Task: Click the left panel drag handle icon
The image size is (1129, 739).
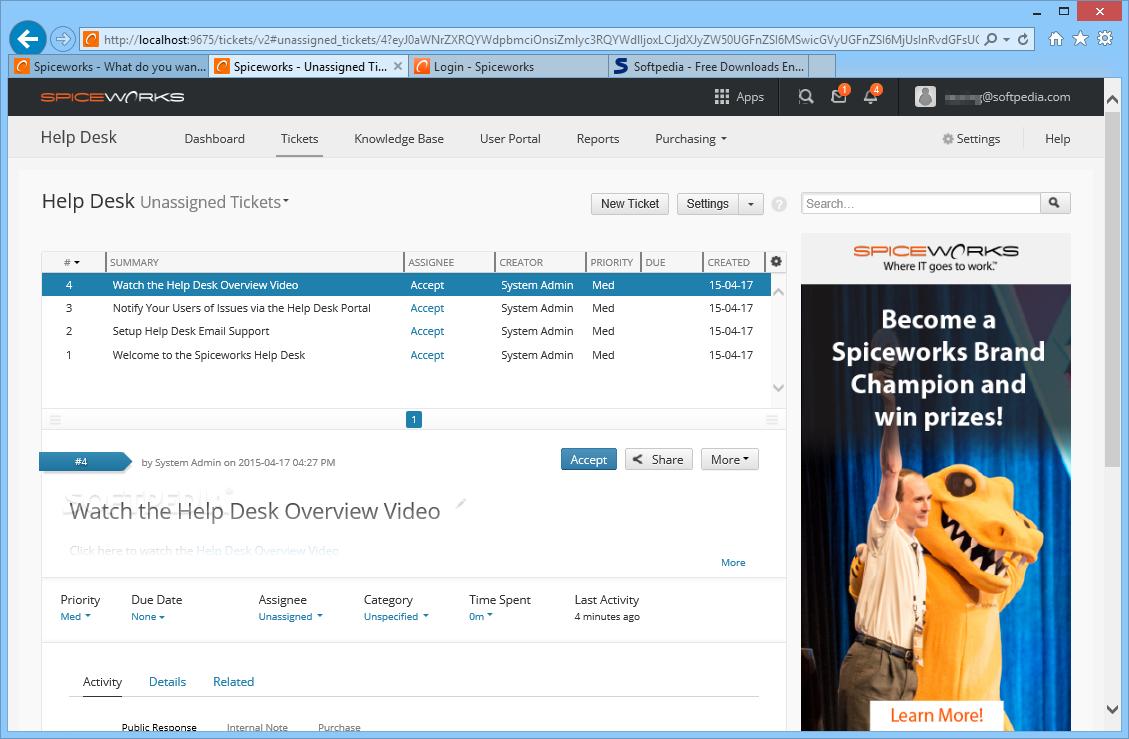Action: click(55, 419)
